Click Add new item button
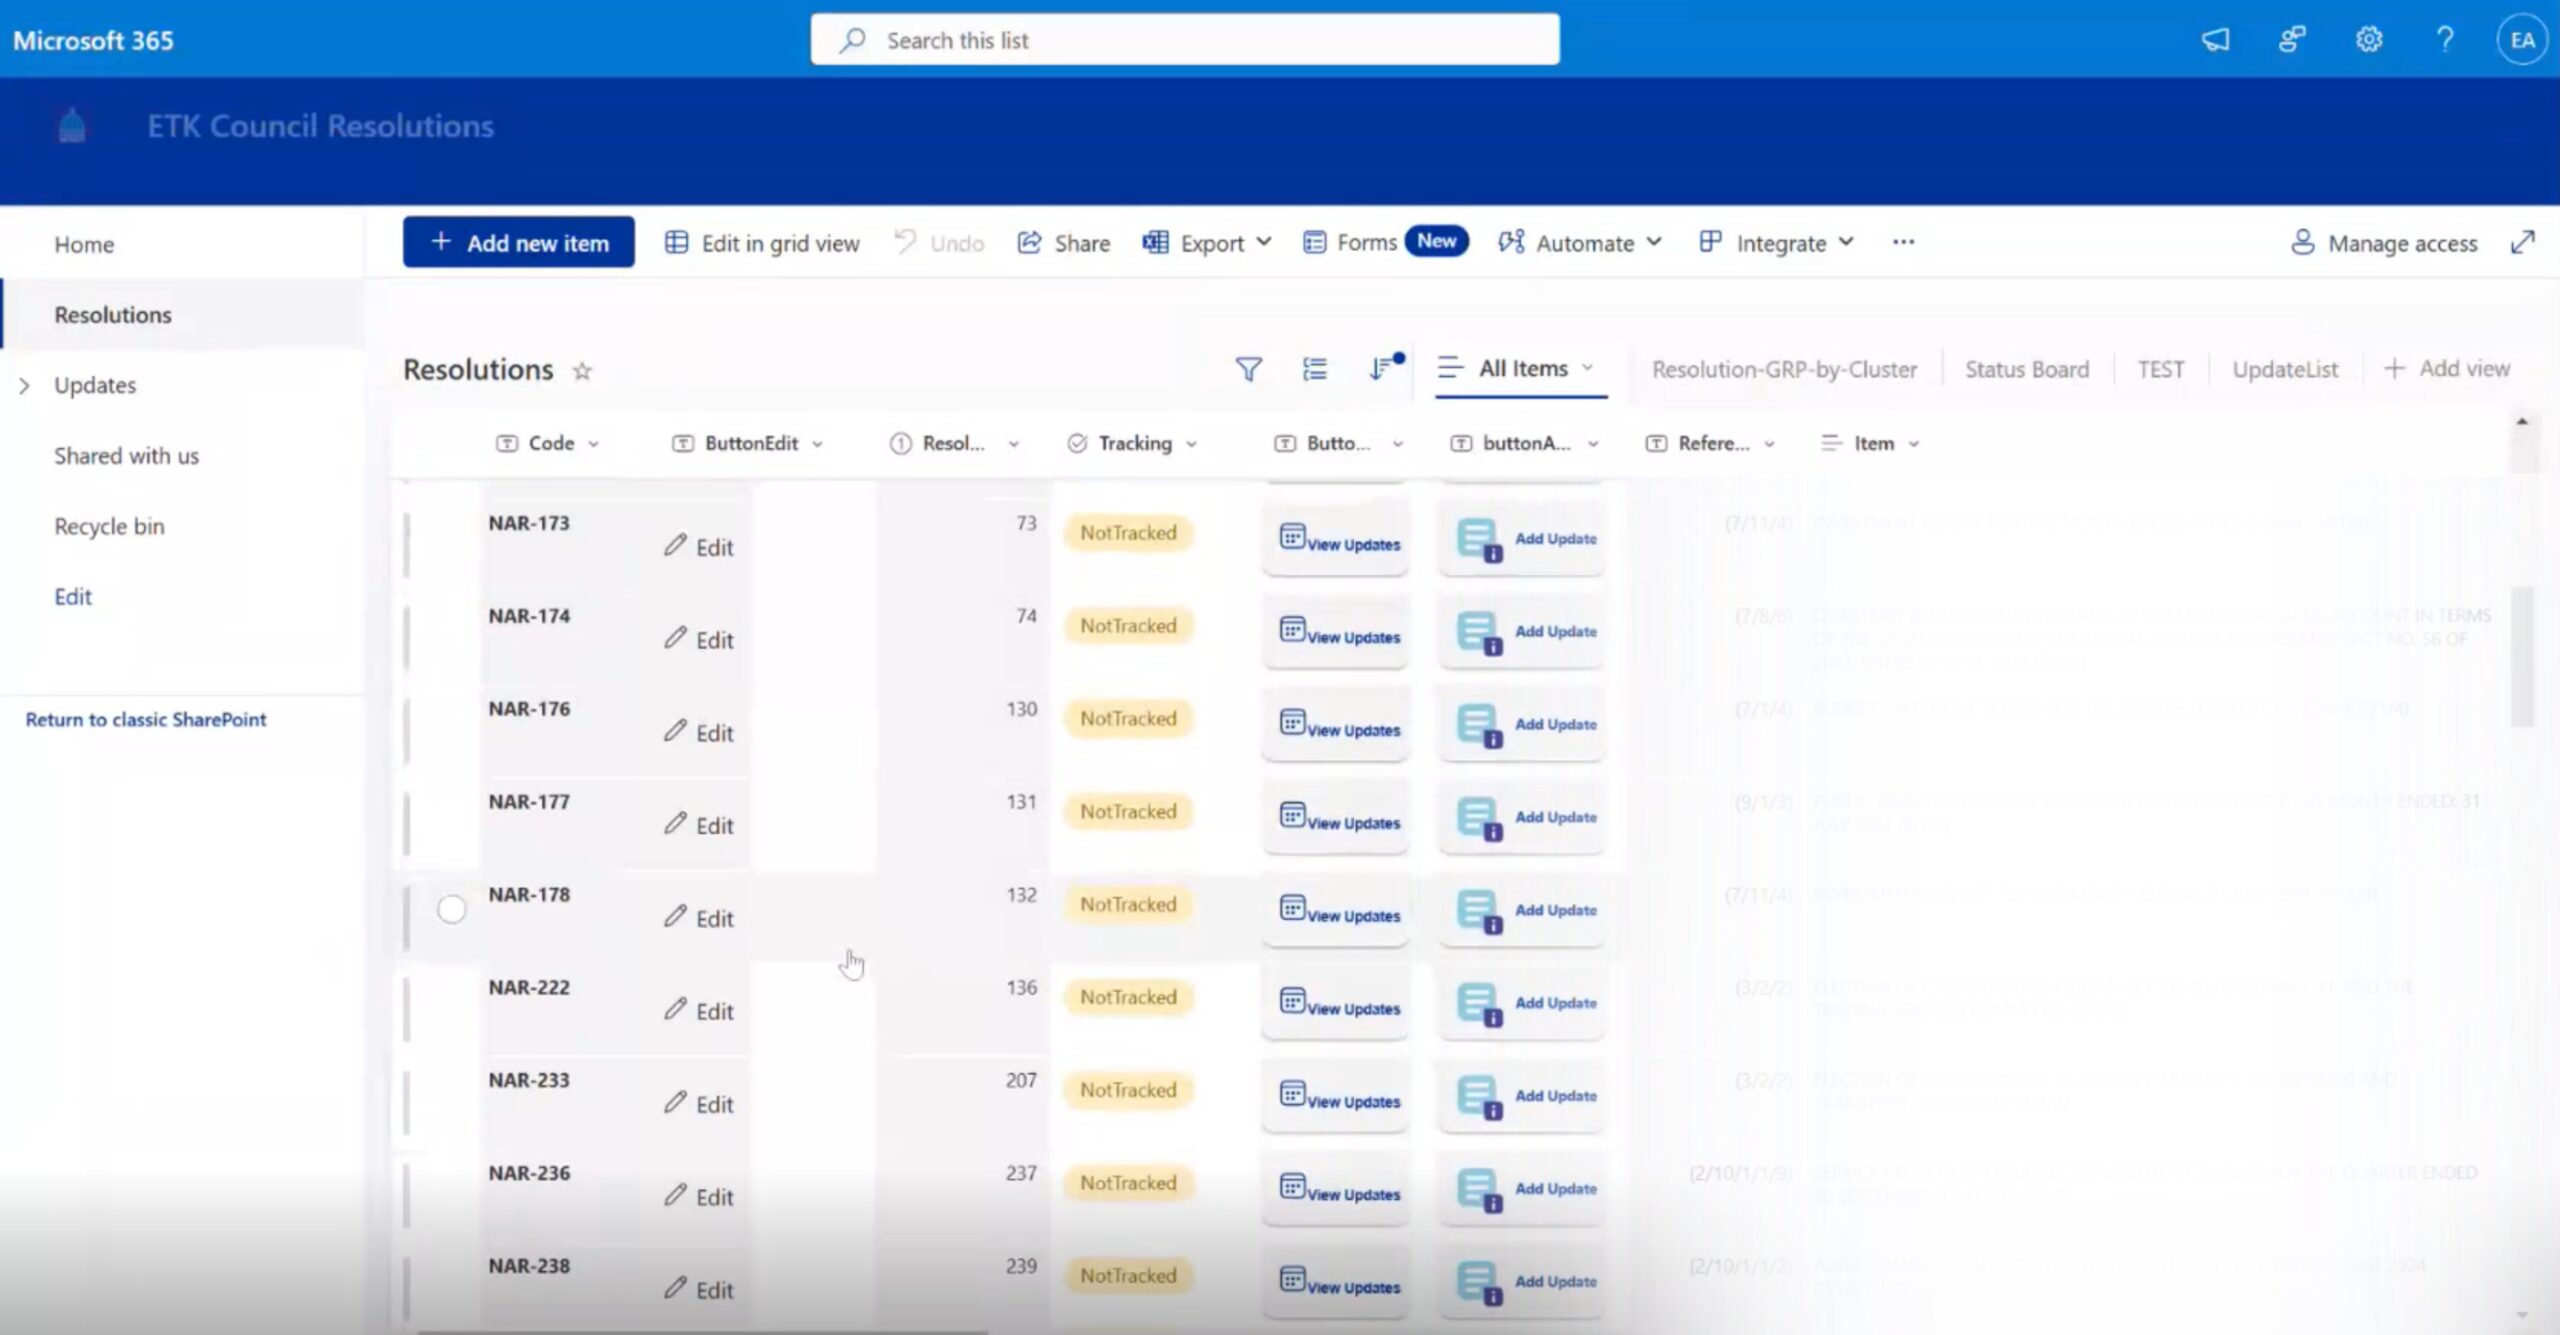This screenshot has height=1335, width=2560. coord(518,243)
